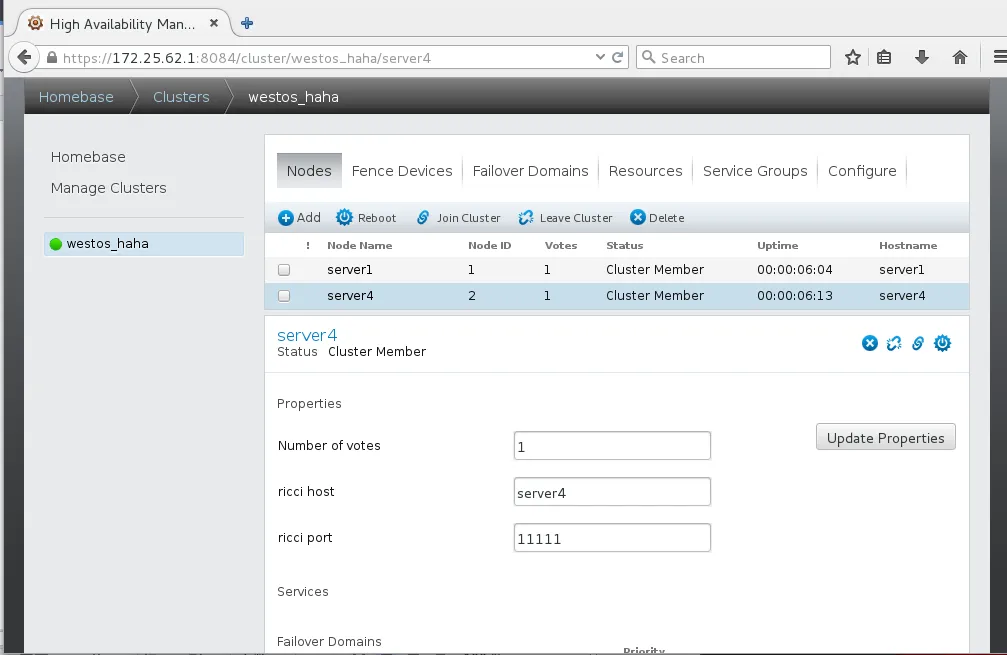The height and width of the screenshot is (655, 1007).
Task: Click the lock icon in address bar
Action: pos(52,58)
